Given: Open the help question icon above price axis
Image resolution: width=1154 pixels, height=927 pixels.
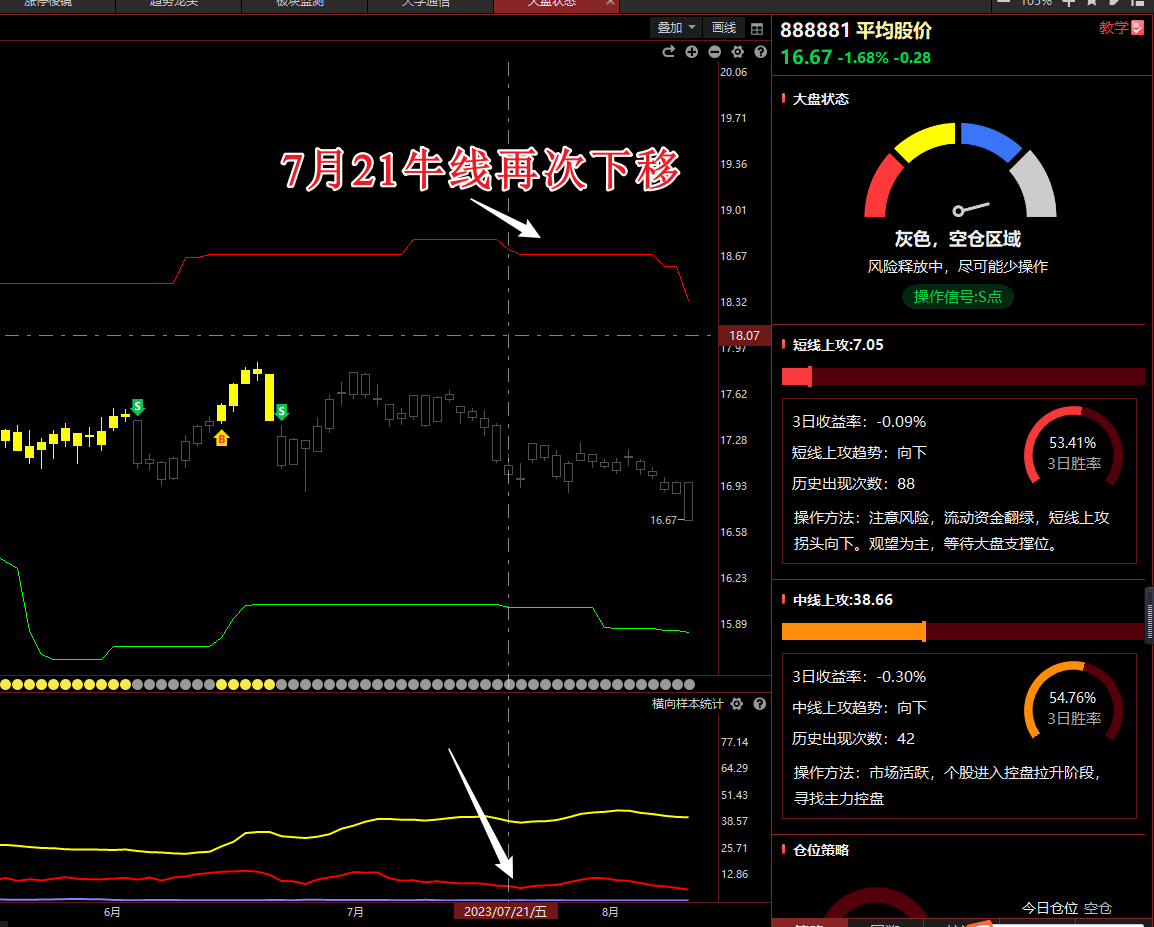Looking at the screenshot, I should click(x=761, y=52).
